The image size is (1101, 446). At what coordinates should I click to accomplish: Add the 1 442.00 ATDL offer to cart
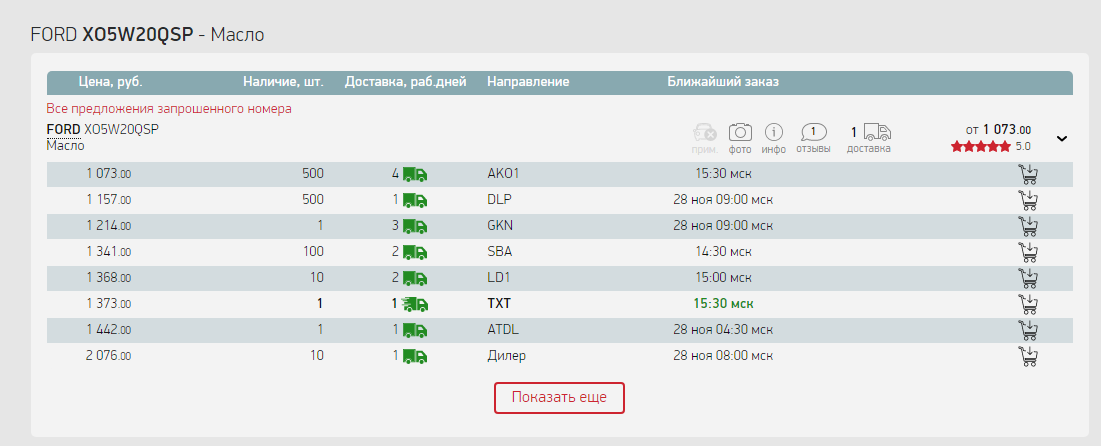tap(1028, 330)
